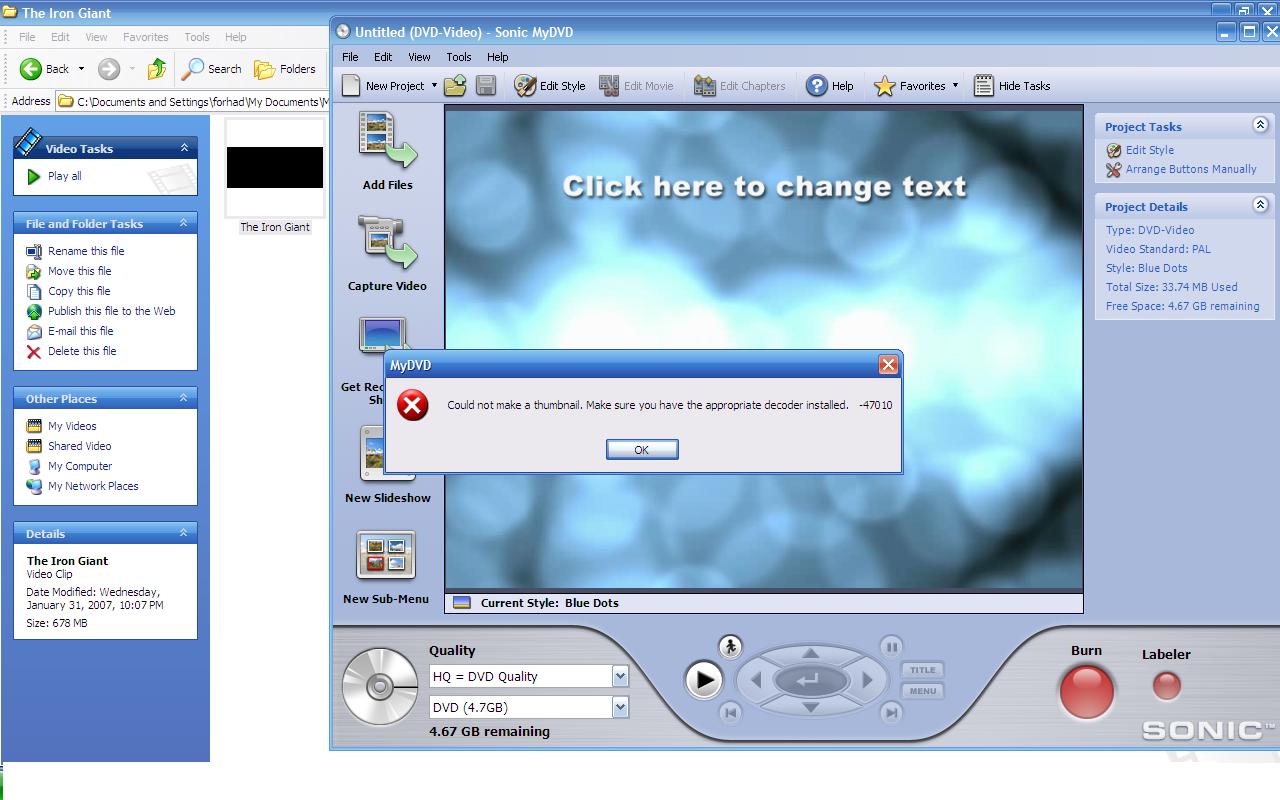The image size is (1280, 800).
Task: Click Hide Tasks in the toolbar
Action: (1012, 86)
